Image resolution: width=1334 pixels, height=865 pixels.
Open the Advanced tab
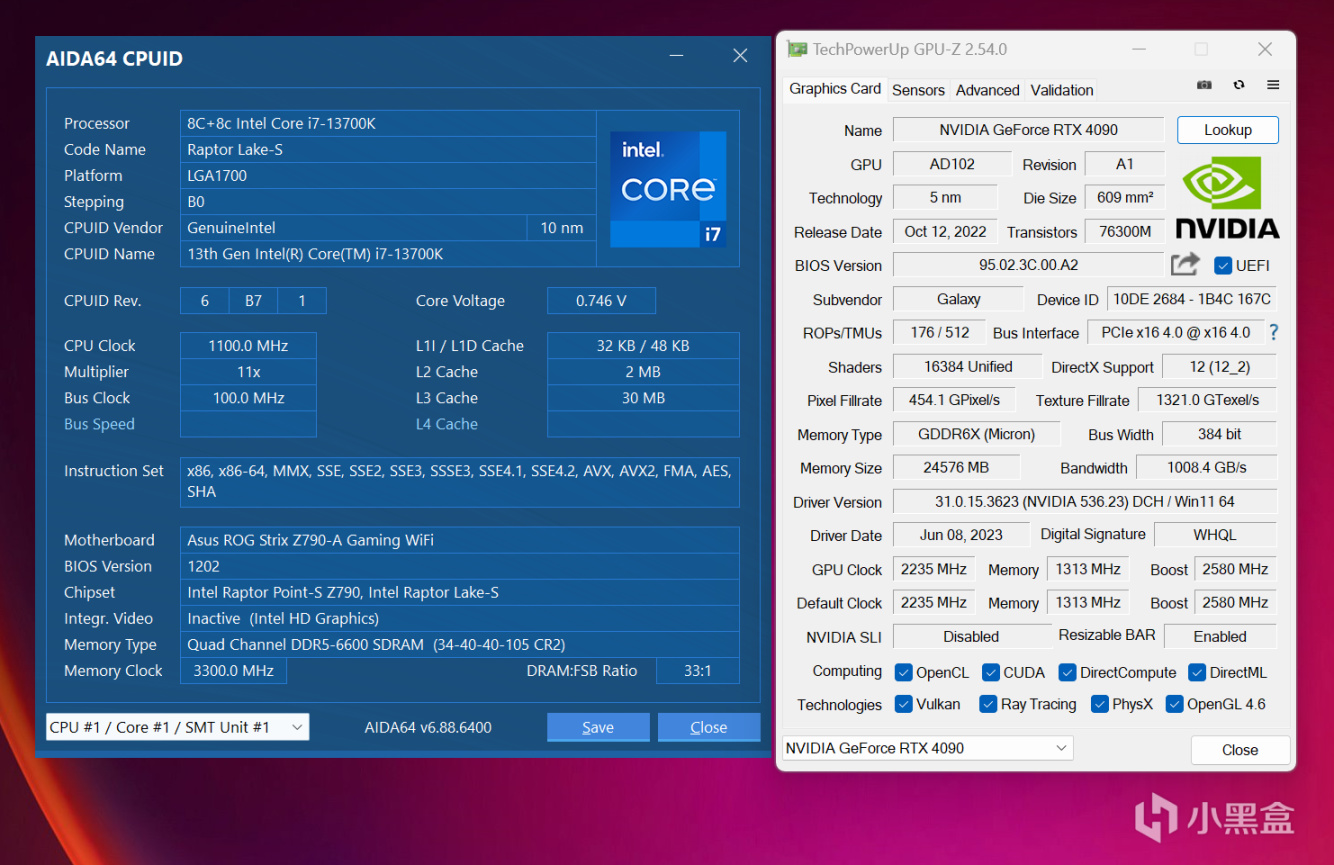987,90
